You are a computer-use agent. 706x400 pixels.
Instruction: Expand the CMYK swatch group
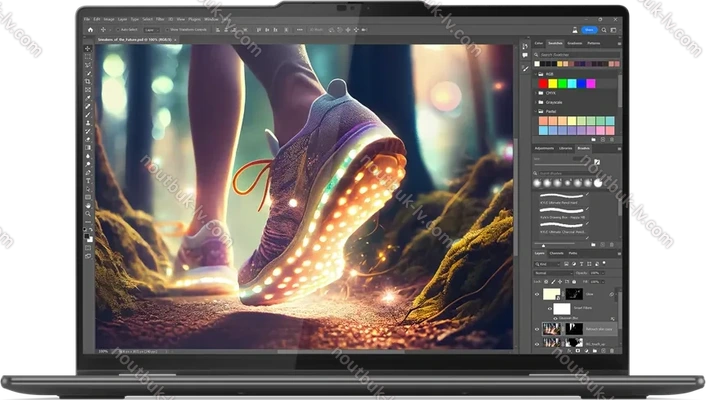(x=536, y=92)
